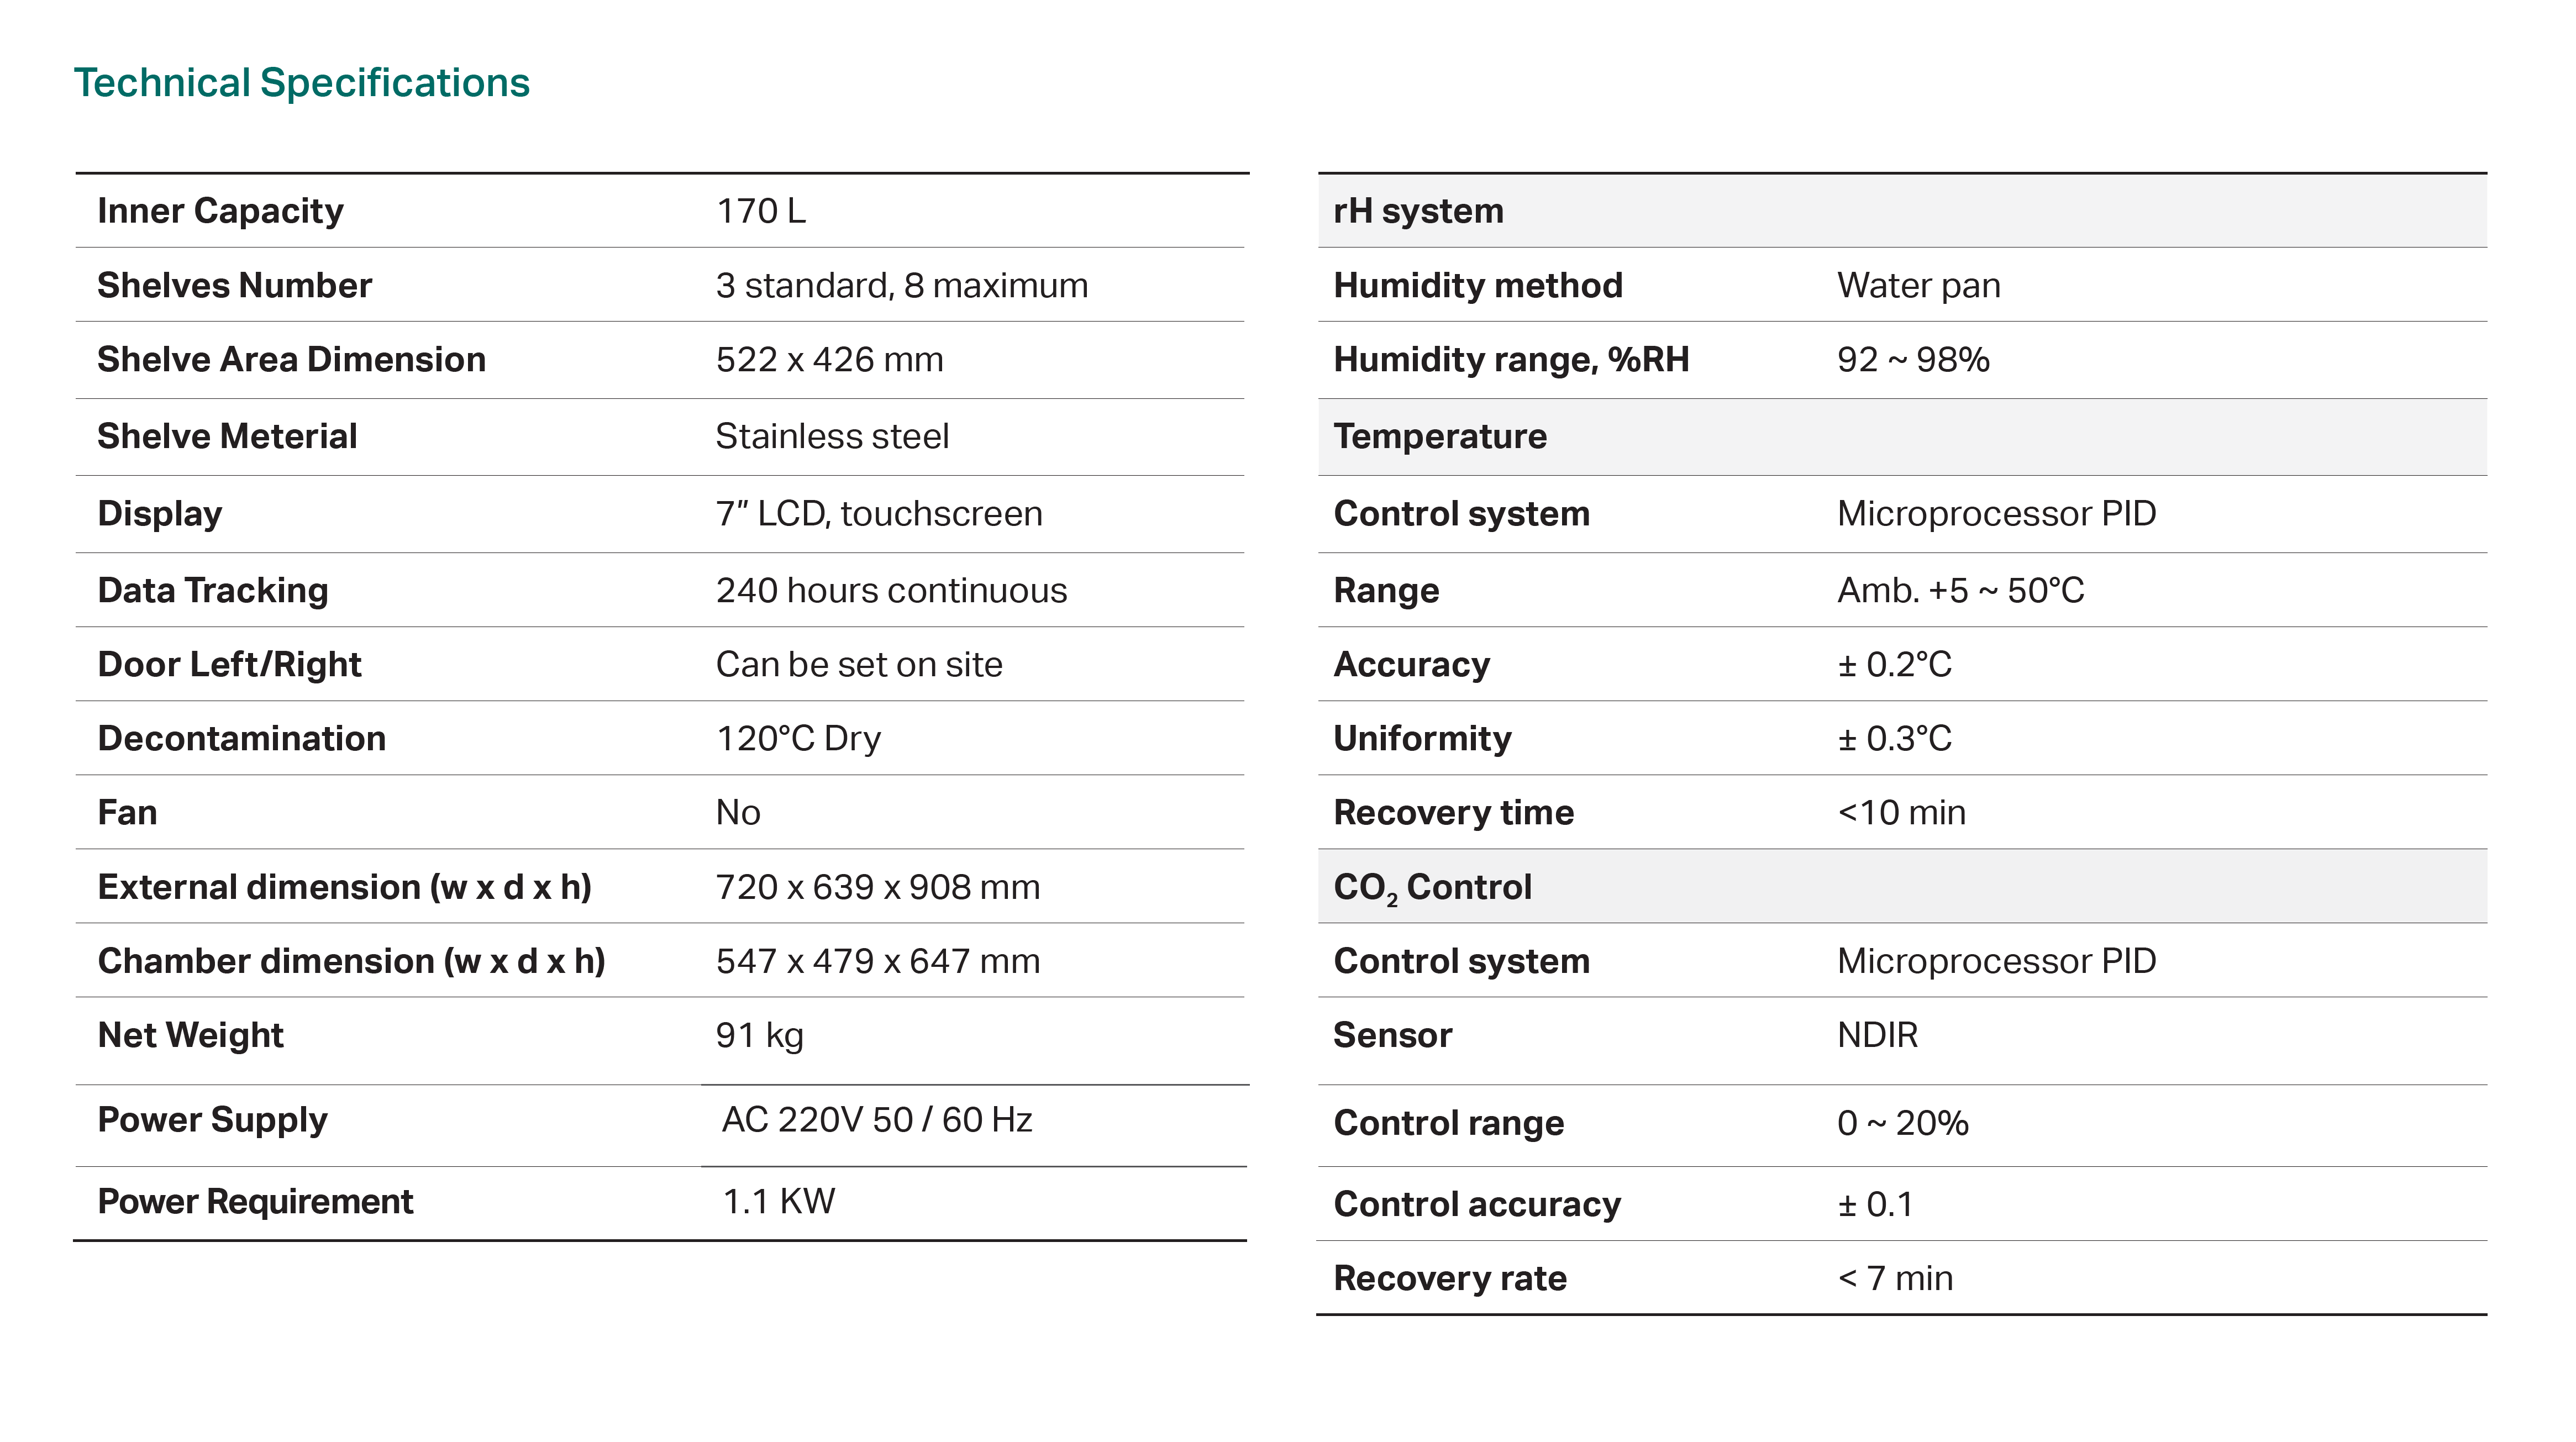The image size is (2576, 1442).
Task: Select the Water pan humidity value
Action: tap(1918, 286)
